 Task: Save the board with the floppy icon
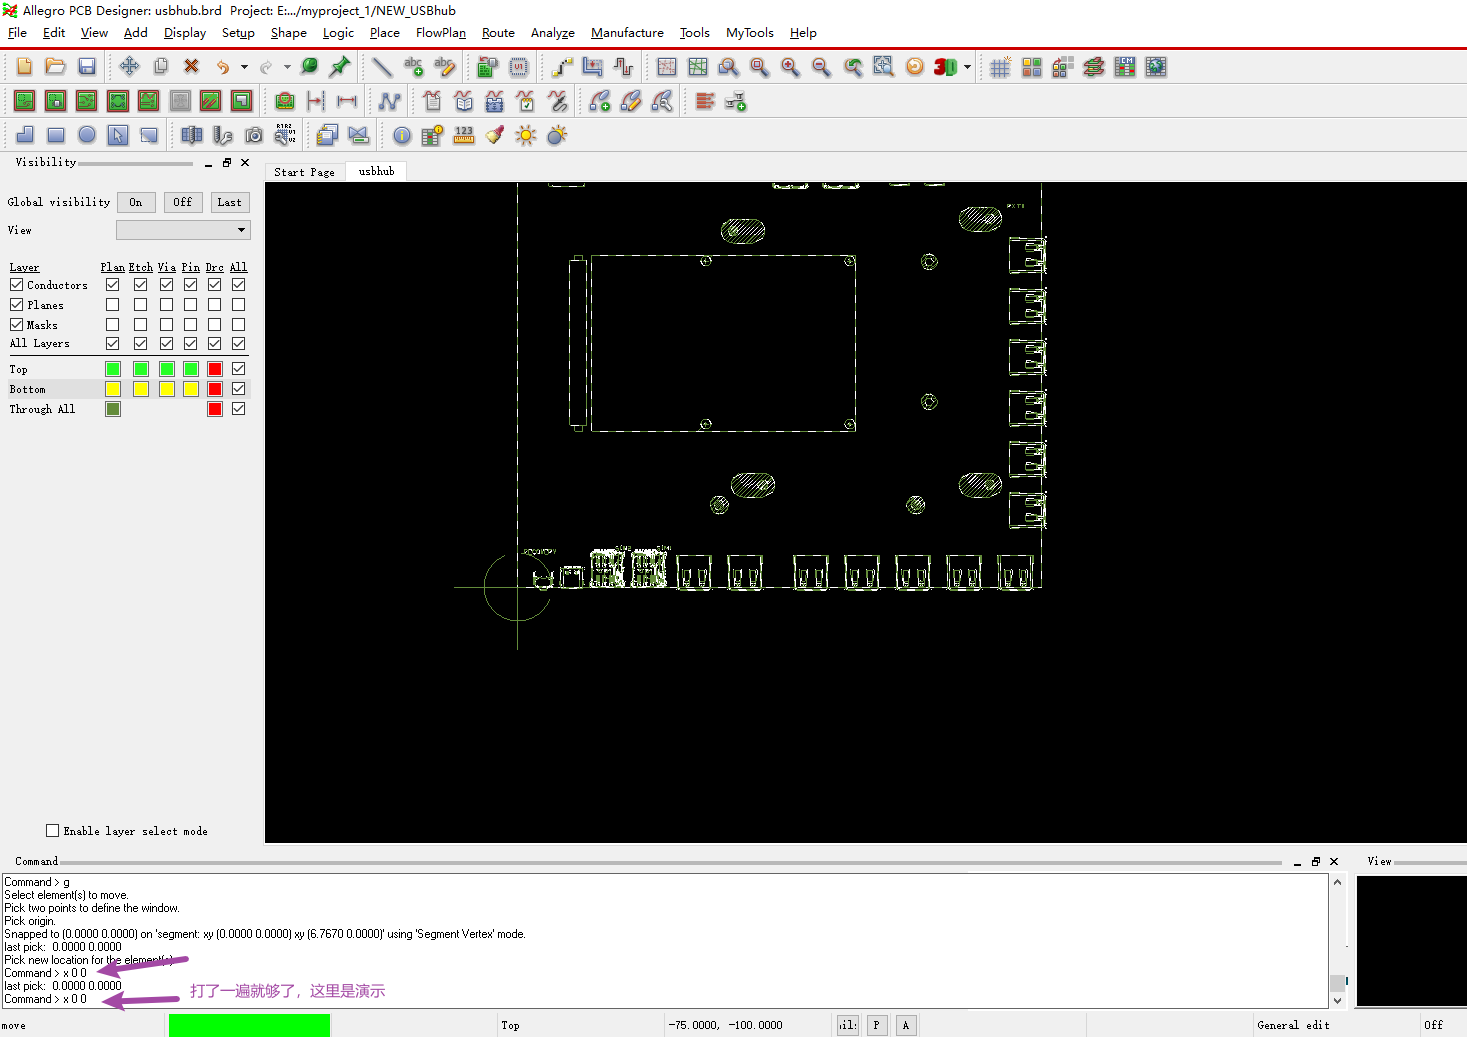[x=87, y=67]
